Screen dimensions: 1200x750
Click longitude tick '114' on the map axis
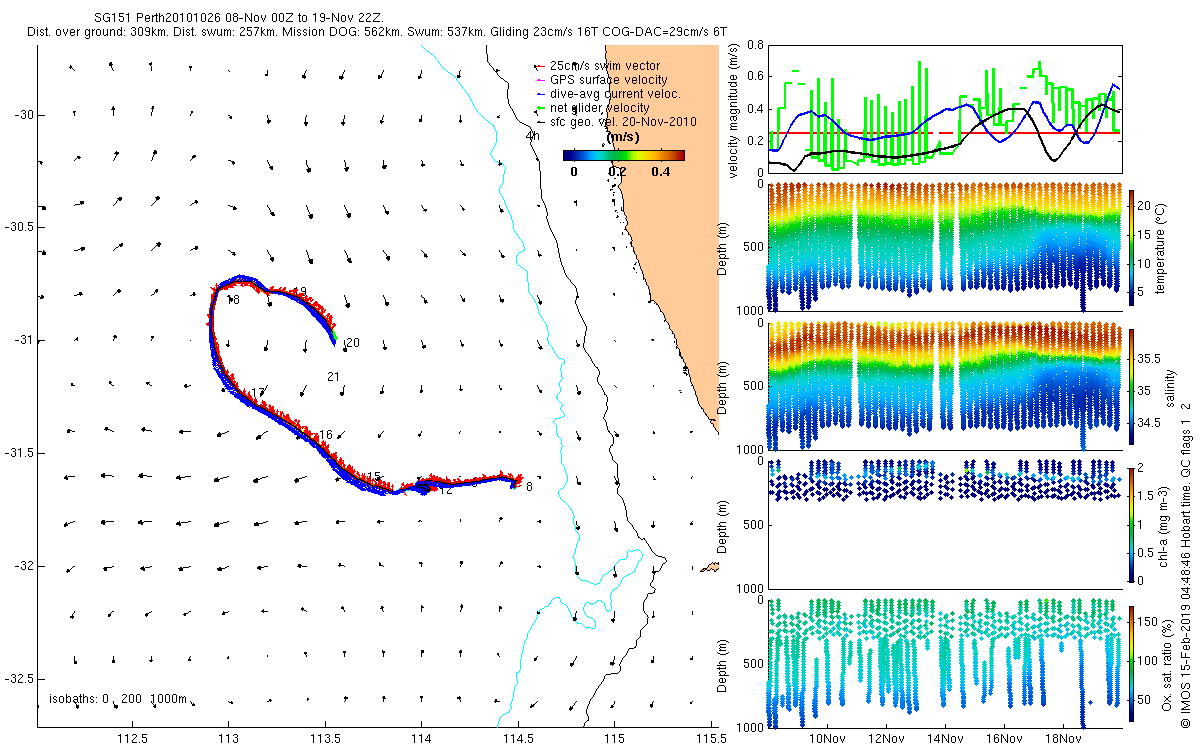422,739
